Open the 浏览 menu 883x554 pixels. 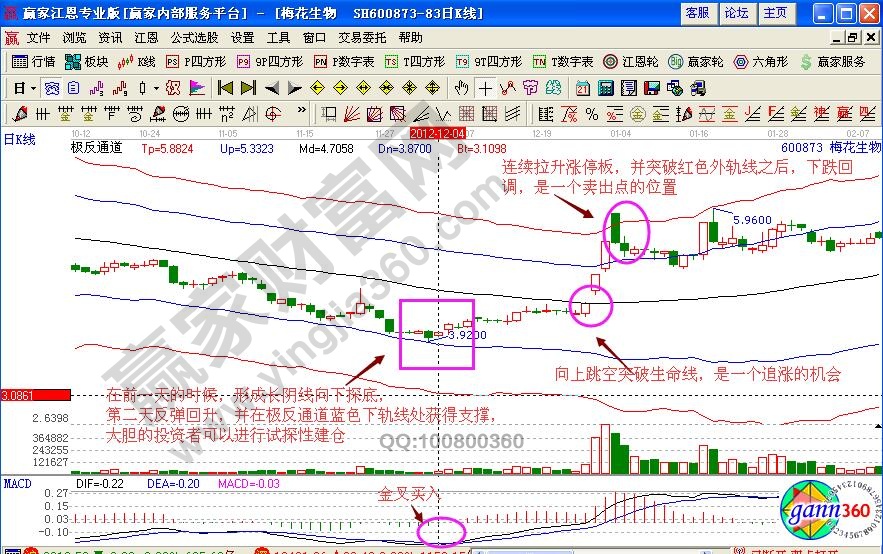click(74, 38)
